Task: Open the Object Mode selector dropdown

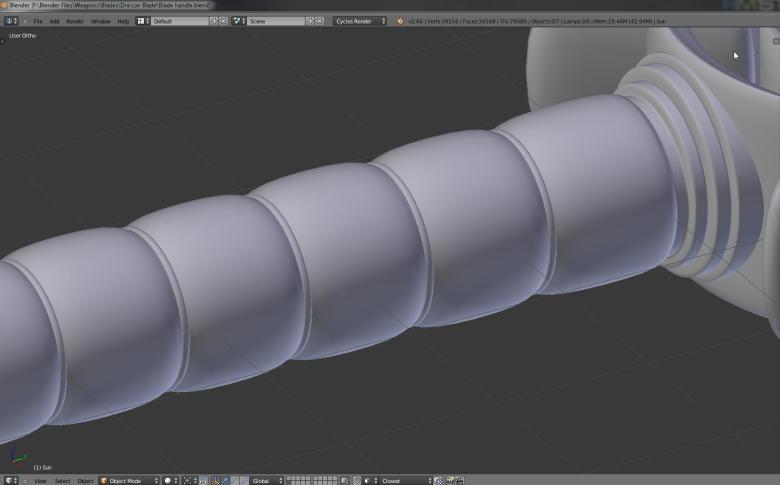Action: (x=129, y=481)
